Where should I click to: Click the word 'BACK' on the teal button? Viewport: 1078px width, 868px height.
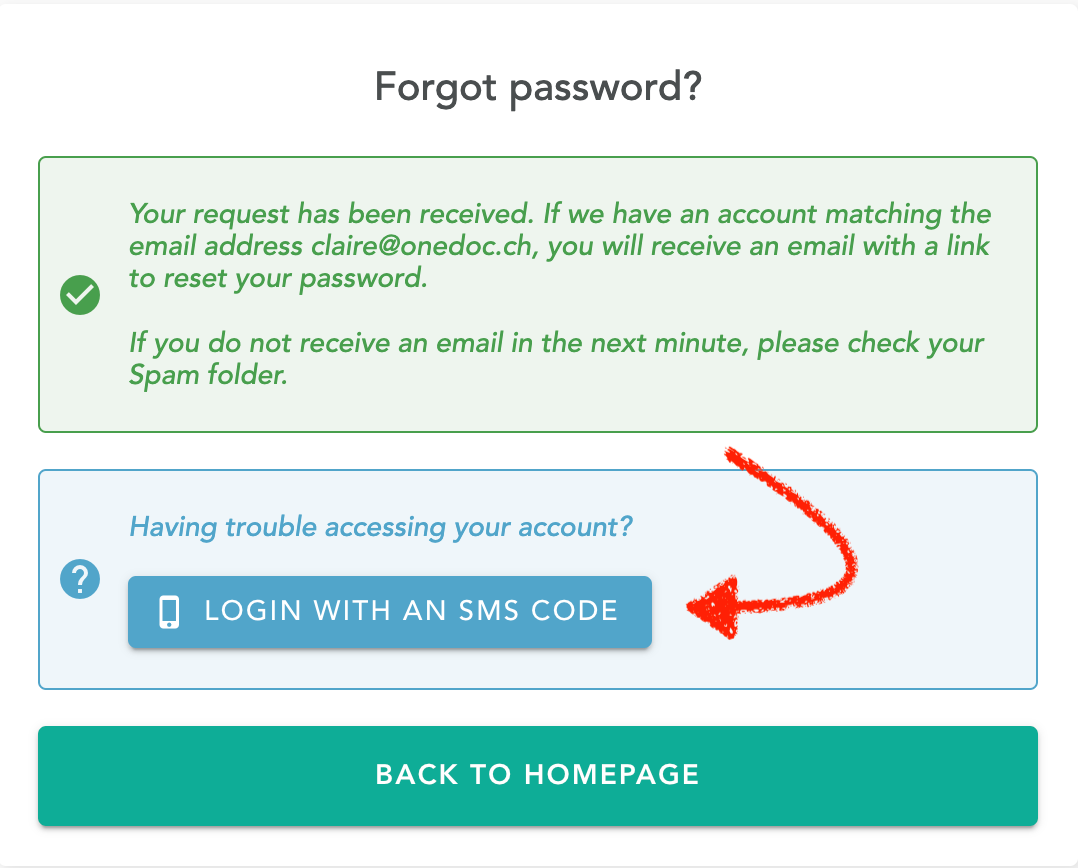417,775
